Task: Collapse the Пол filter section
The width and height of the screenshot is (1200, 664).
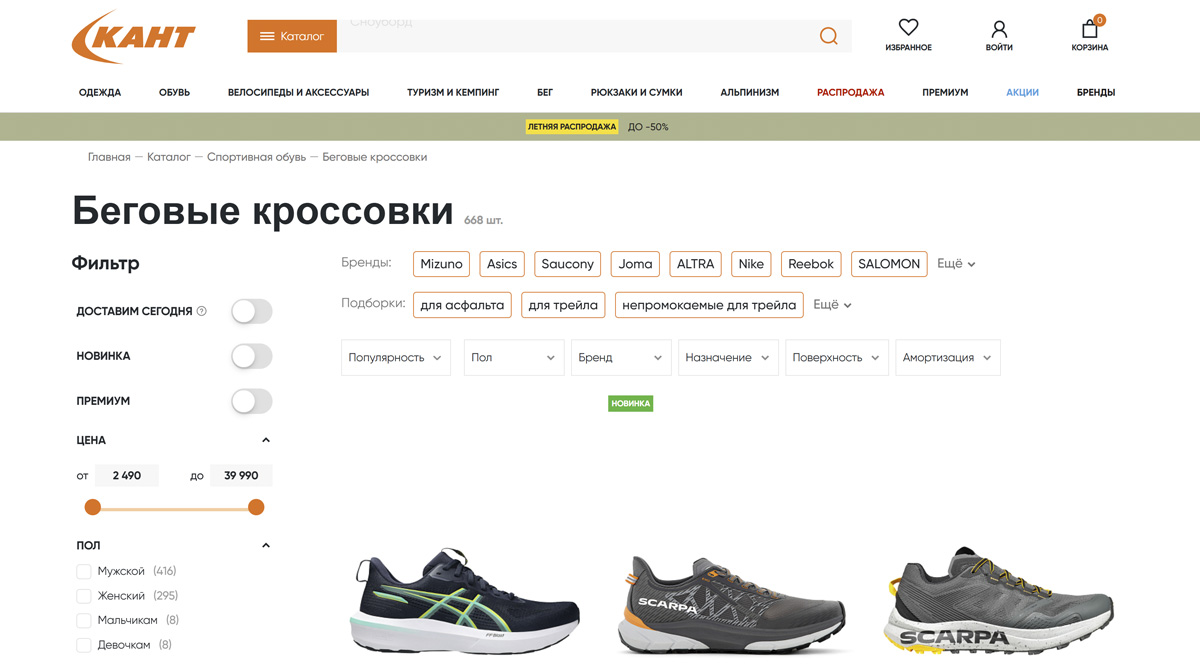Action: (266, 545)
